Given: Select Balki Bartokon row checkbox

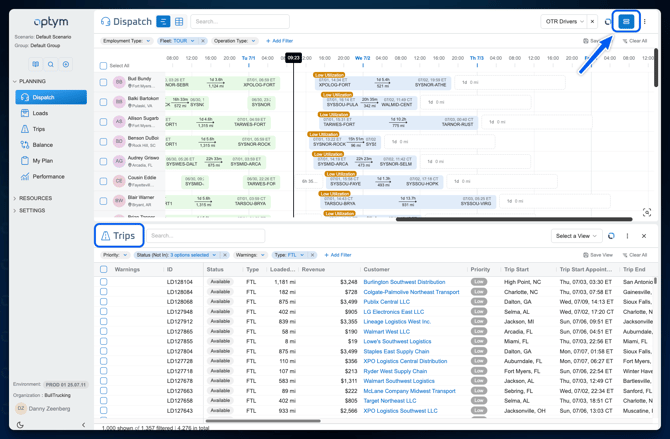Looking at the screenshot, I should click(x=103, y=102).
